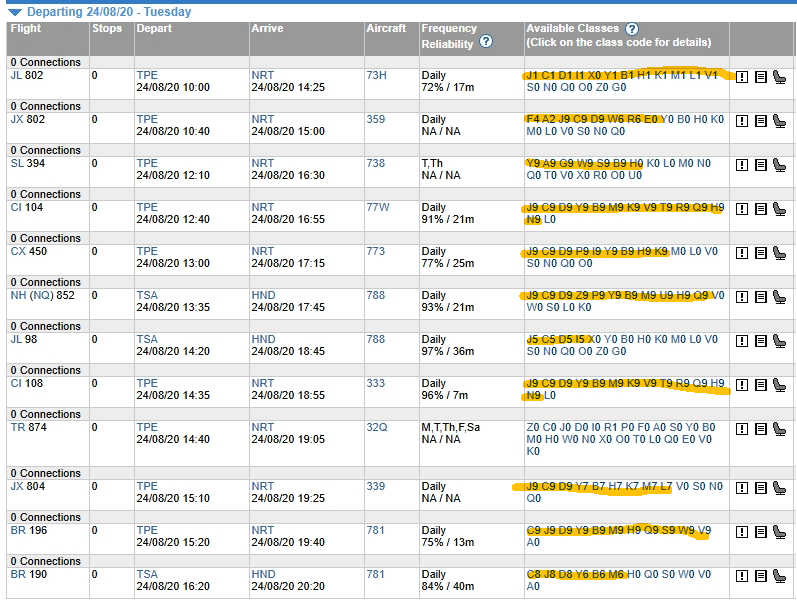This screenshot has width=797, height=602.
Task: Open flight CX 450 link
Action: 28,251
